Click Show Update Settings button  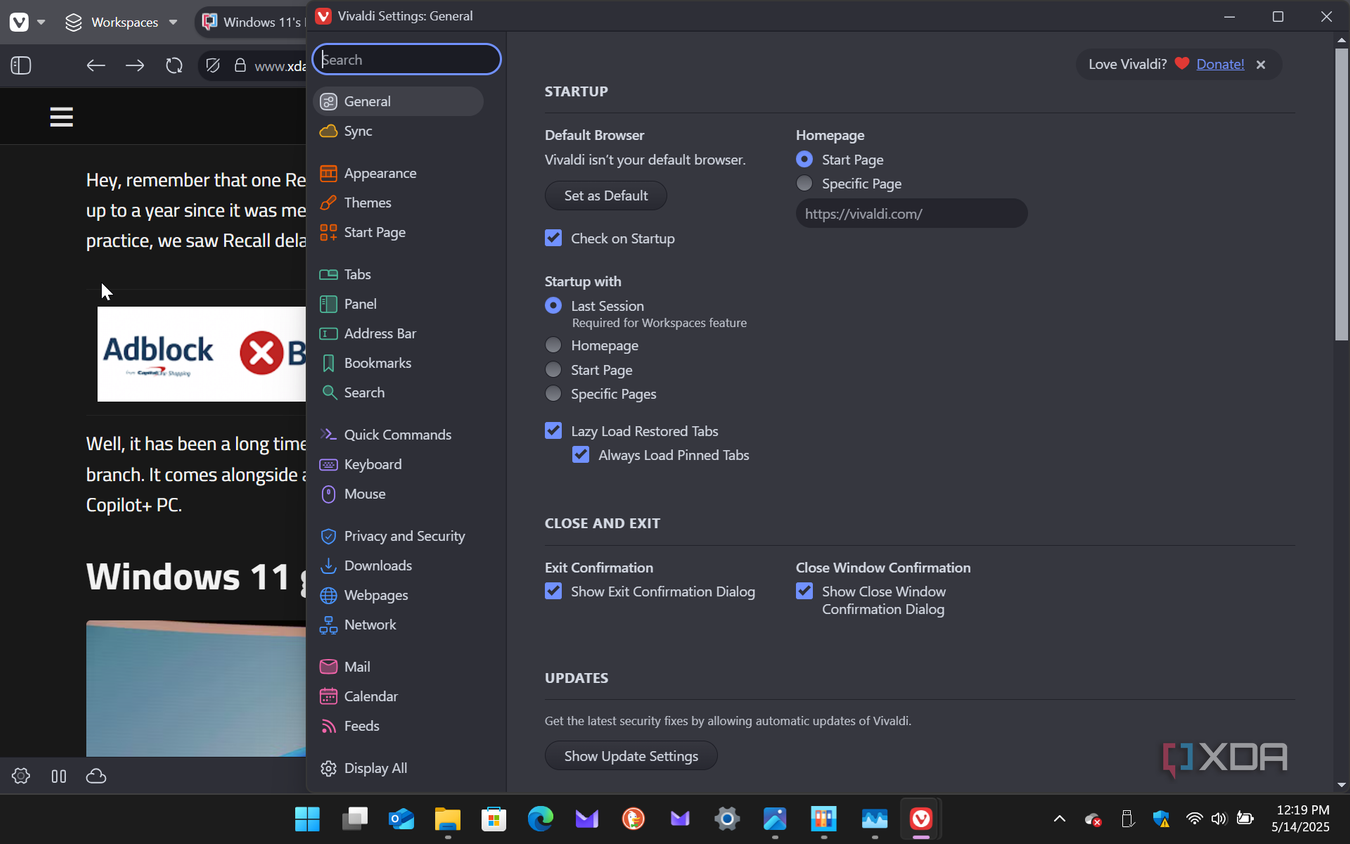631,756
